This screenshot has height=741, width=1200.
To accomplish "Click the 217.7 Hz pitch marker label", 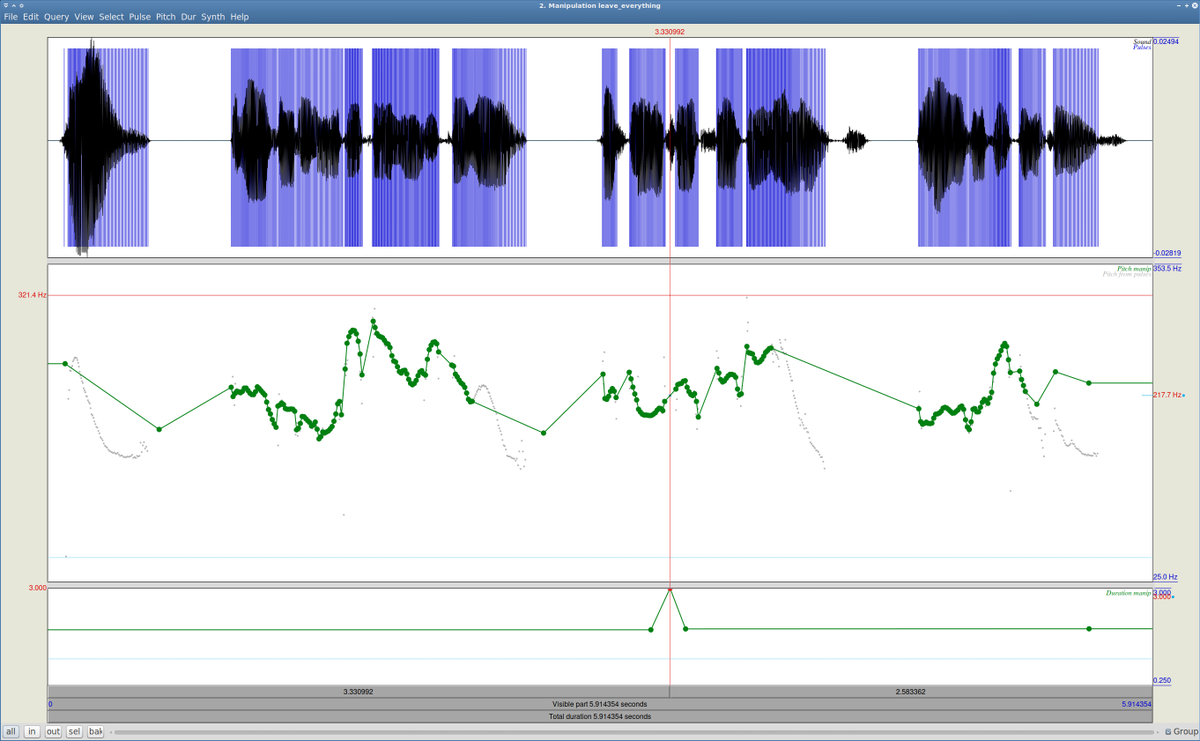I will pyautogui.click(x=1167, y=395).
